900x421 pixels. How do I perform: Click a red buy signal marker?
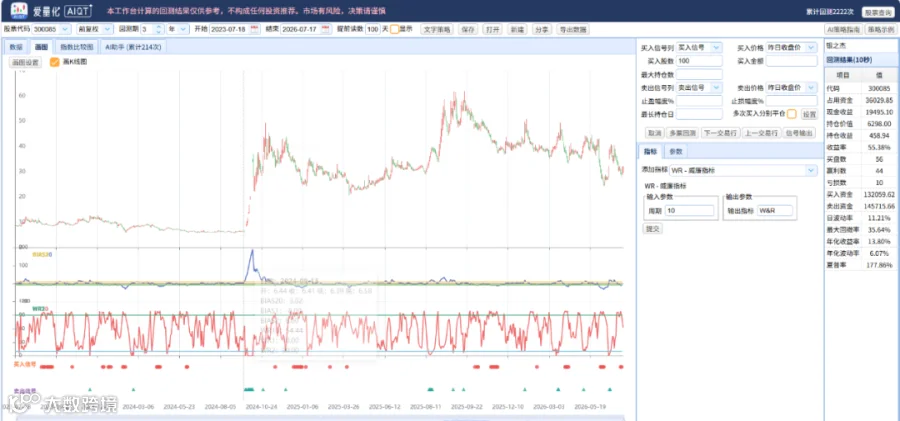[72, 366]
